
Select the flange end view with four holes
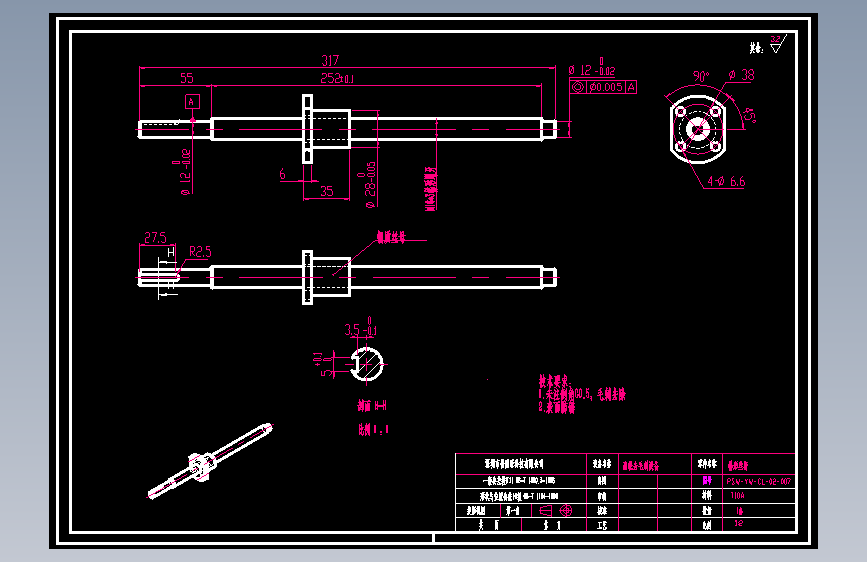tap(698, 129)
